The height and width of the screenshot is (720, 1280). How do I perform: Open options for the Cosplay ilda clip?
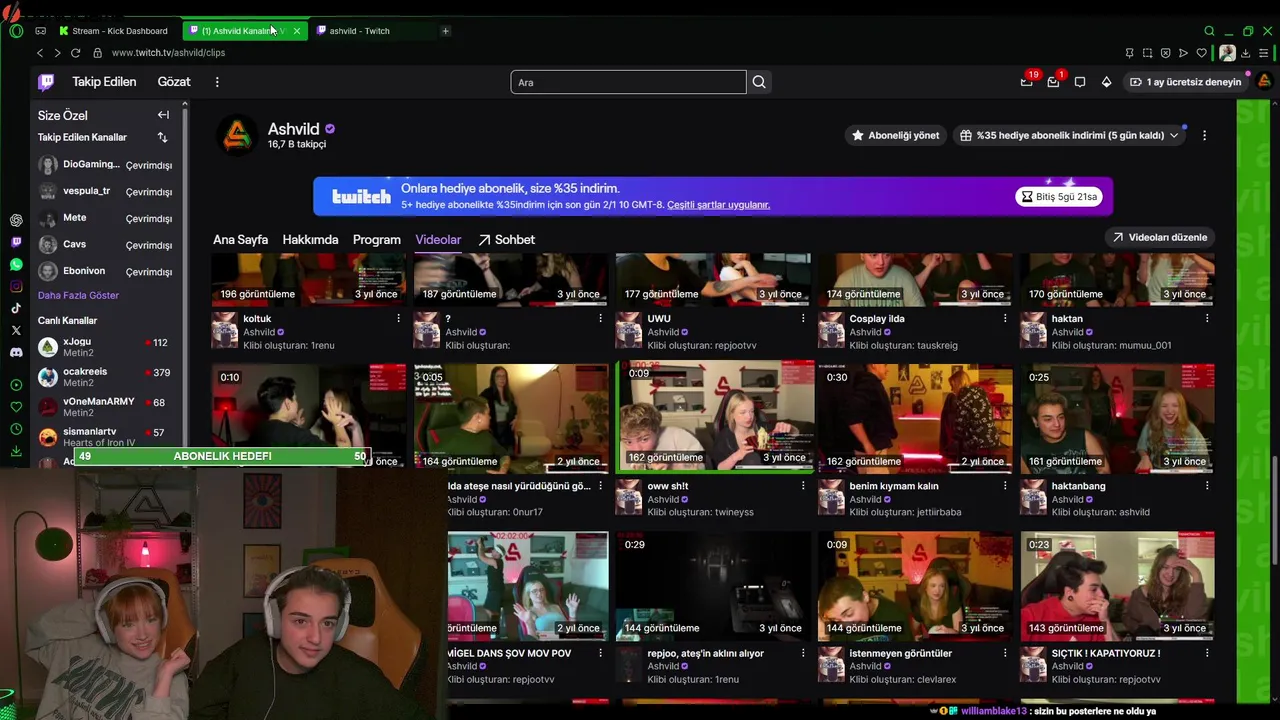pyautogui.click(x=1005, y=318)
